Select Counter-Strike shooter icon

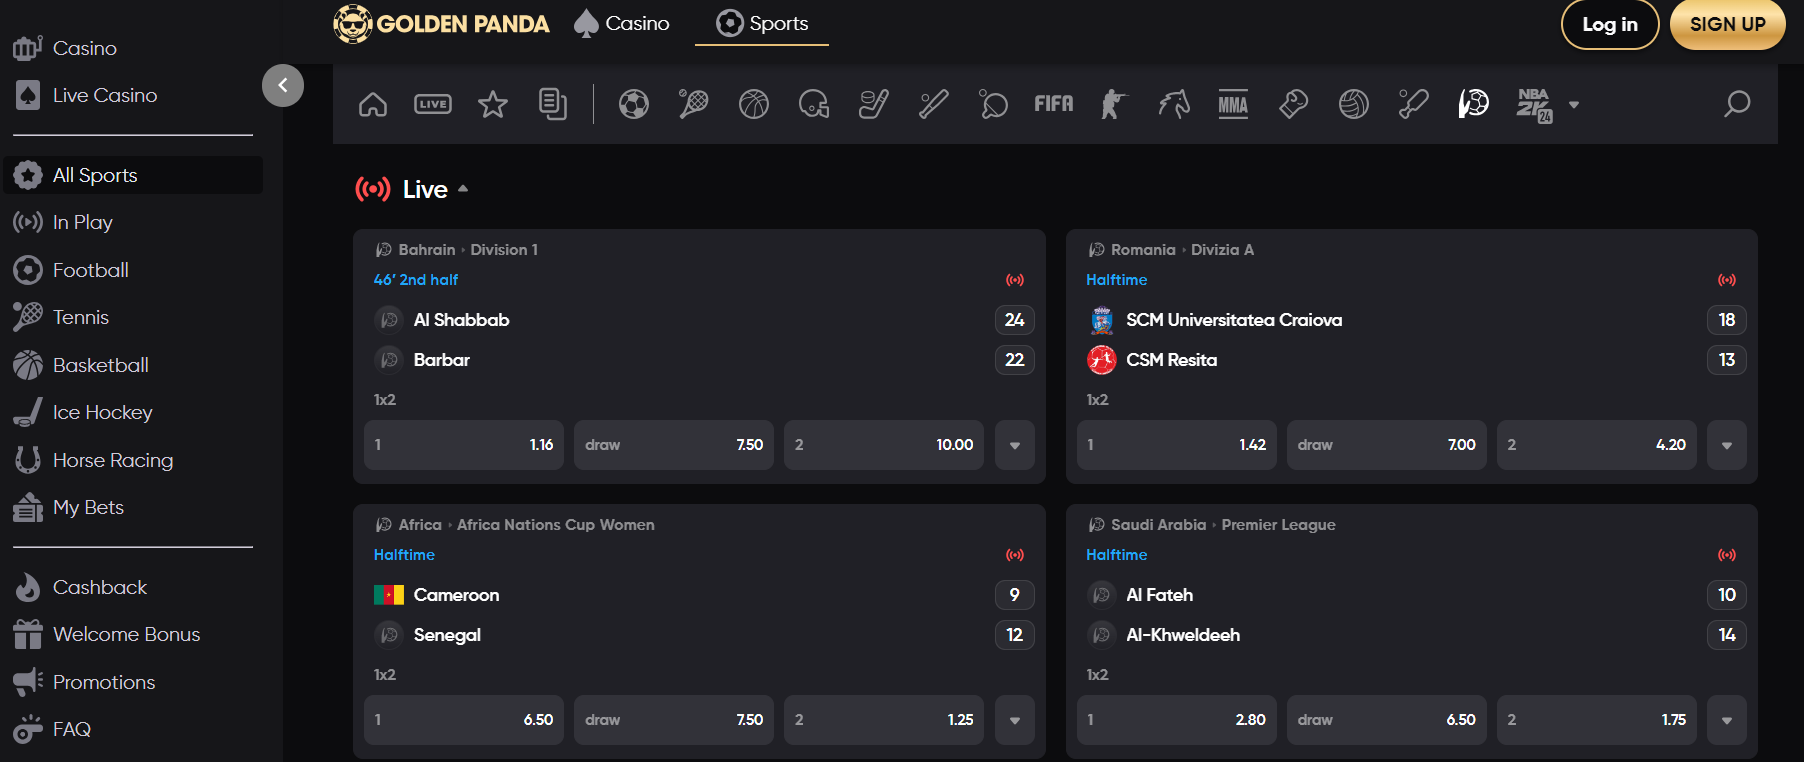(x=1114, y=104)
